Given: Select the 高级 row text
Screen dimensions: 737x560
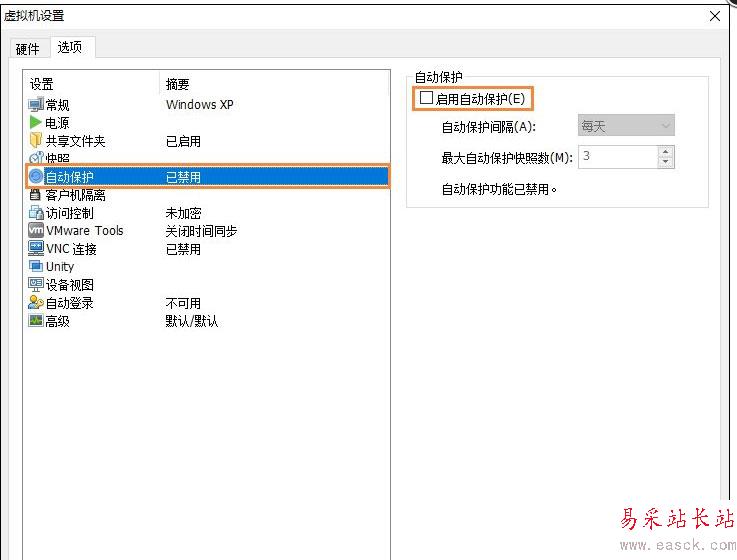Looking at the screenshot, I should click(x=57, y=321).
